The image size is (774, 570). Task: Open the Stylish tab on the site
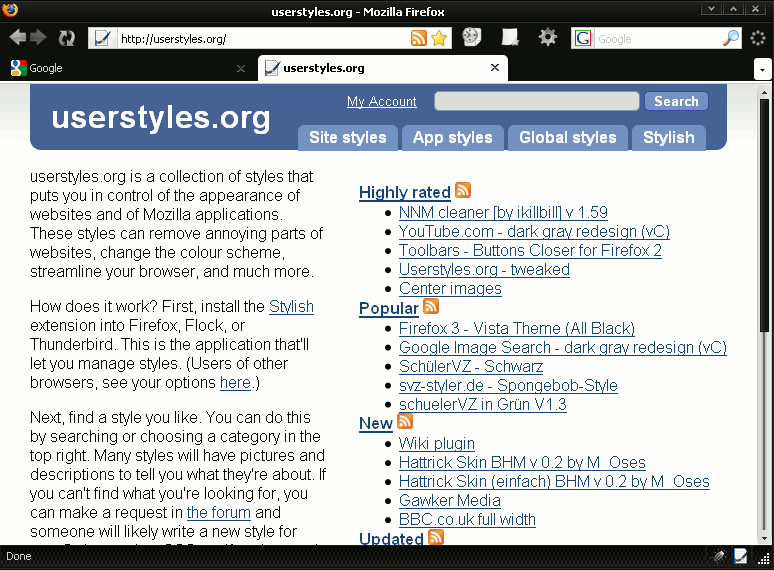tap(668, 137)
